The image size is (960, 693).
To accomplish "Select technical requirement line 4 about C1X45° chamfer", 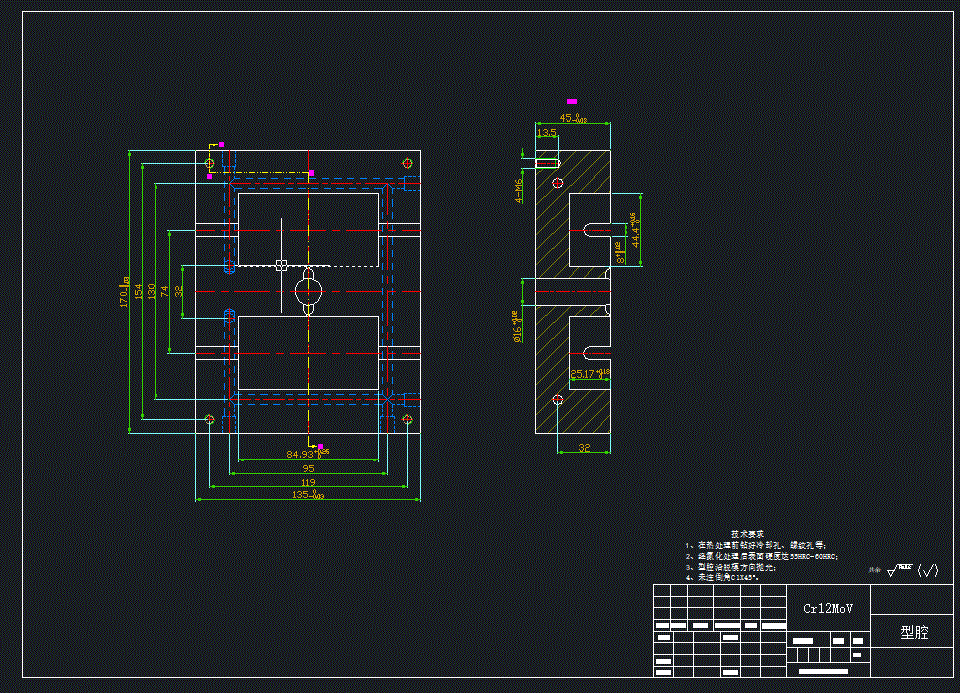I will click(x=722, y=577).
